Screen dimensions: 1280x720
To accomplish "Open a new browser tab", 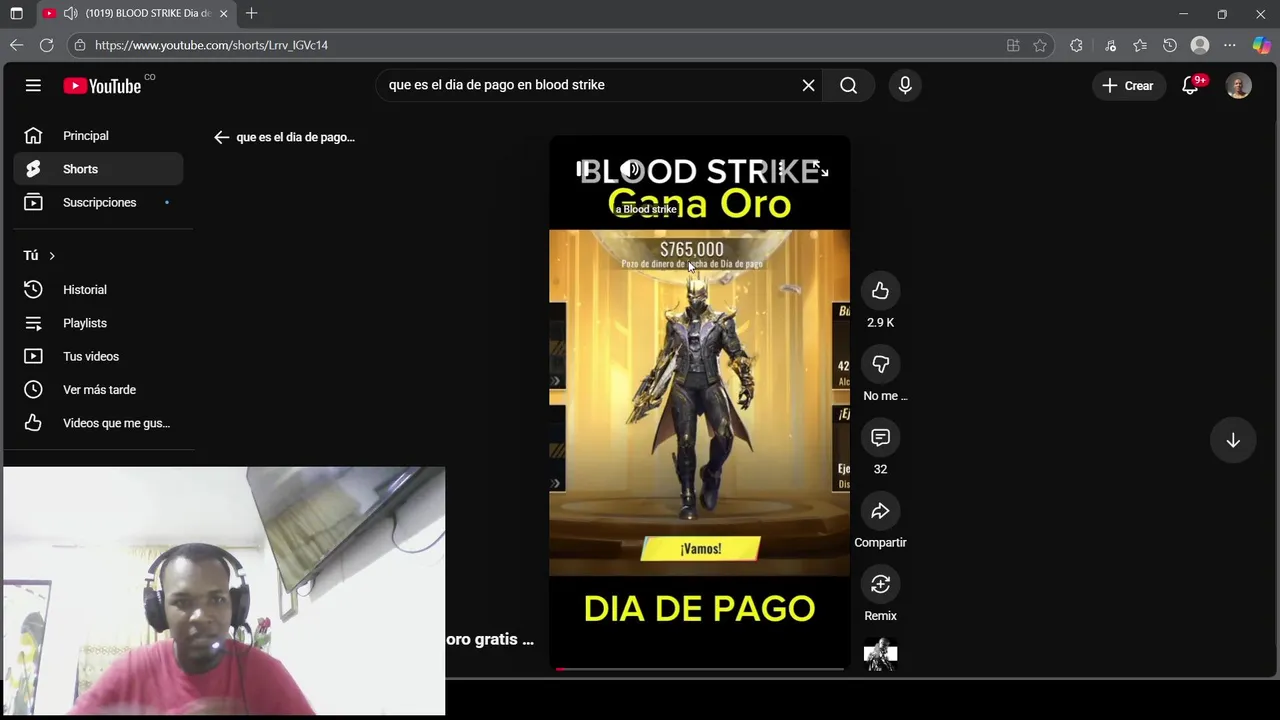I will (251, 13).
